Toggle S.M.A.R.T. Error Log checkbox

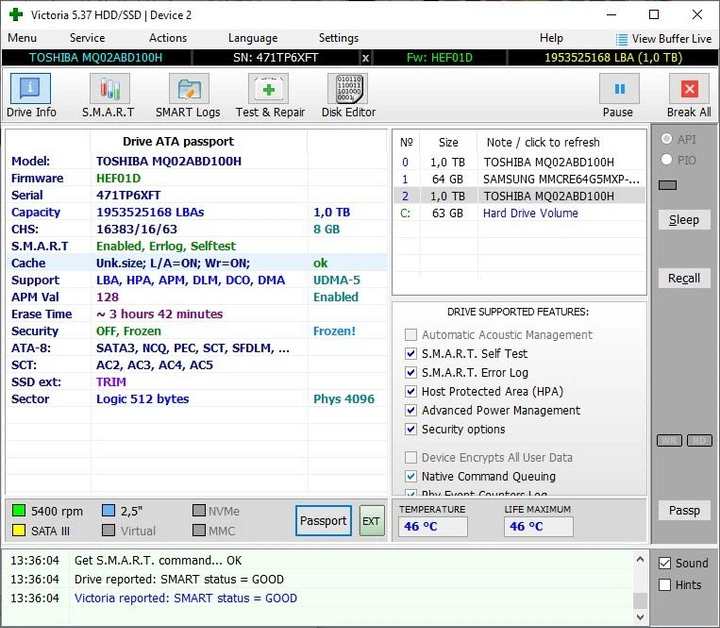411,372
